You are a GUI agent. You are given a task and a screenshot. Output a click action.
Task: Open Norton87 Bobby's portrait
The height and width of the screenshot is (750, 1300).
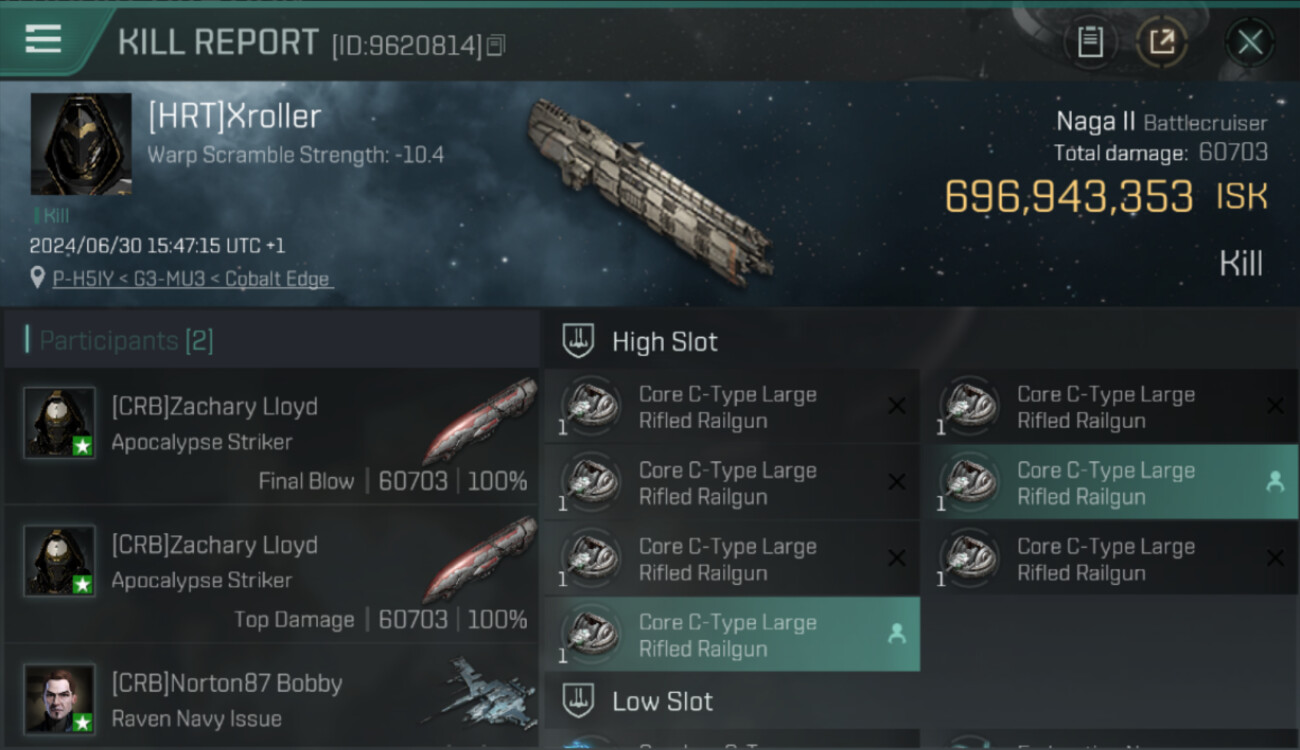pos(60,698)
